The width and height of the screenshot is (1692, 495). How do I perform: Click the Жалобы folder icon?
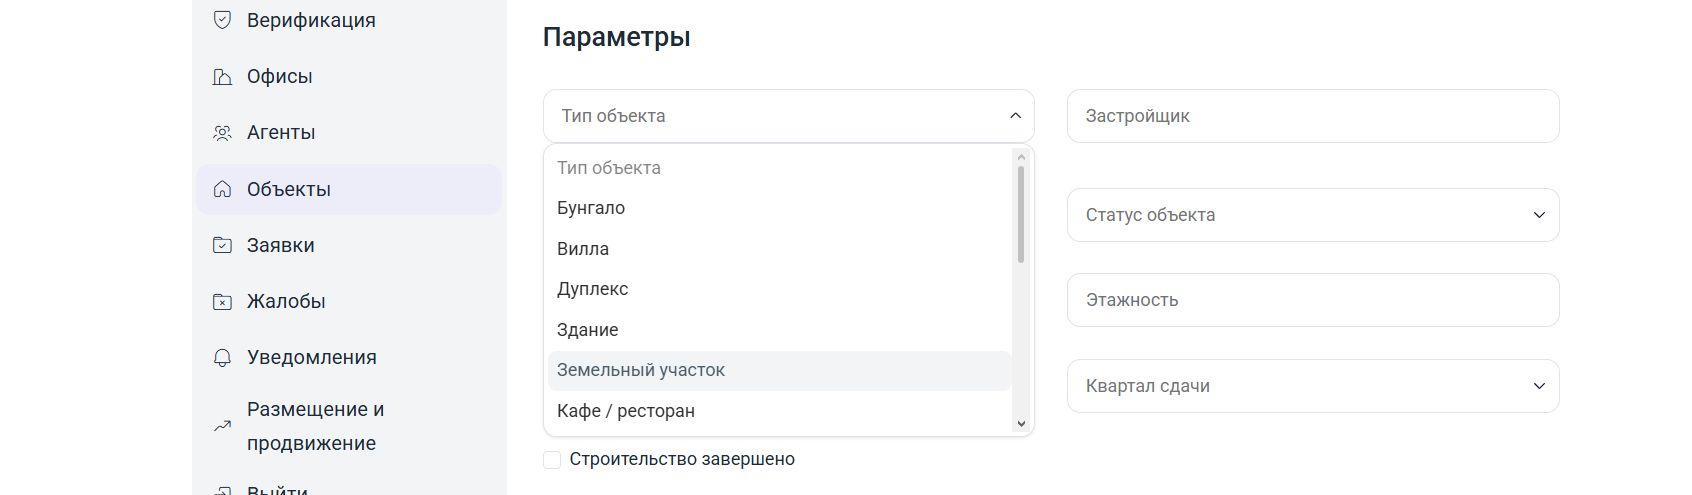pos(223,301)
